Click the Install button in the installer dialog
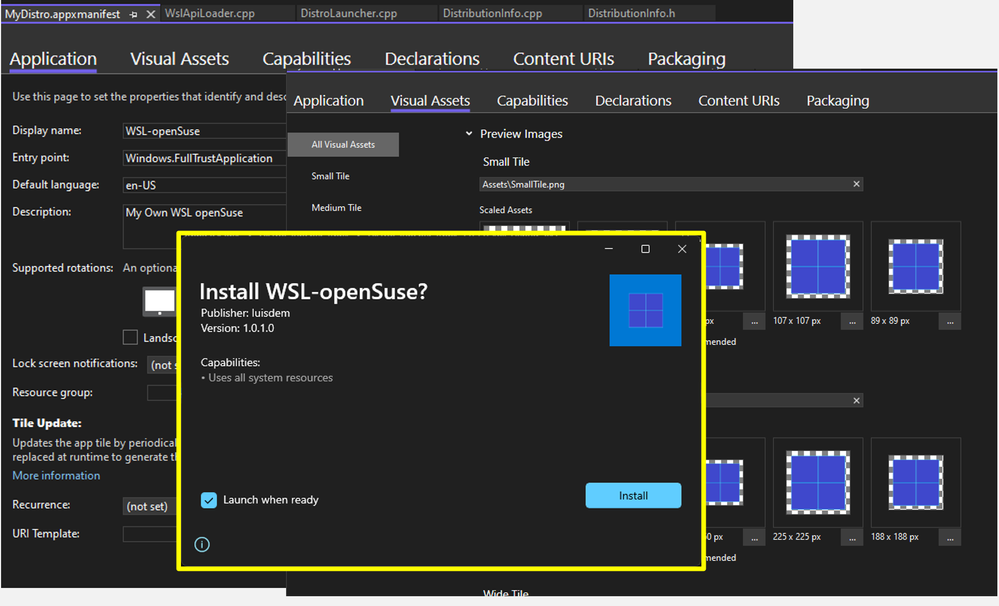The height and width of the screenshot is (606, 999). pos(633,495)
